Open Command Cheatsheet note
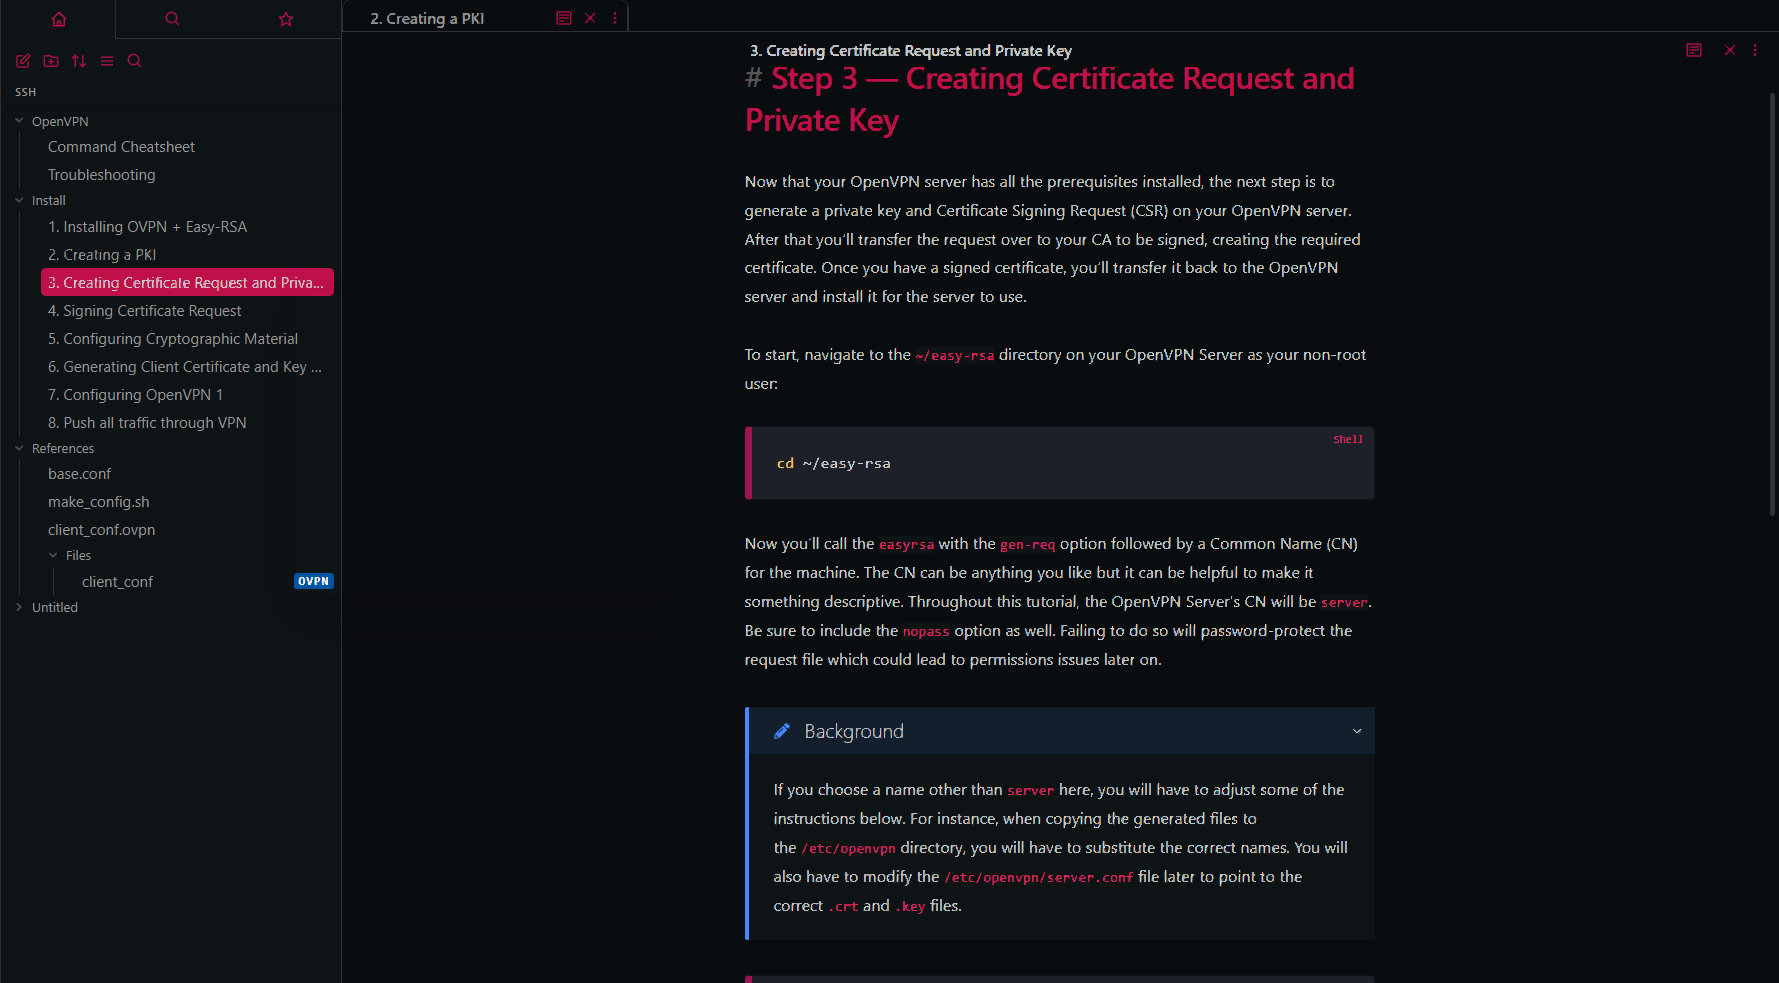Viewport: 1779px width, 983px height. tap(121, 147)
